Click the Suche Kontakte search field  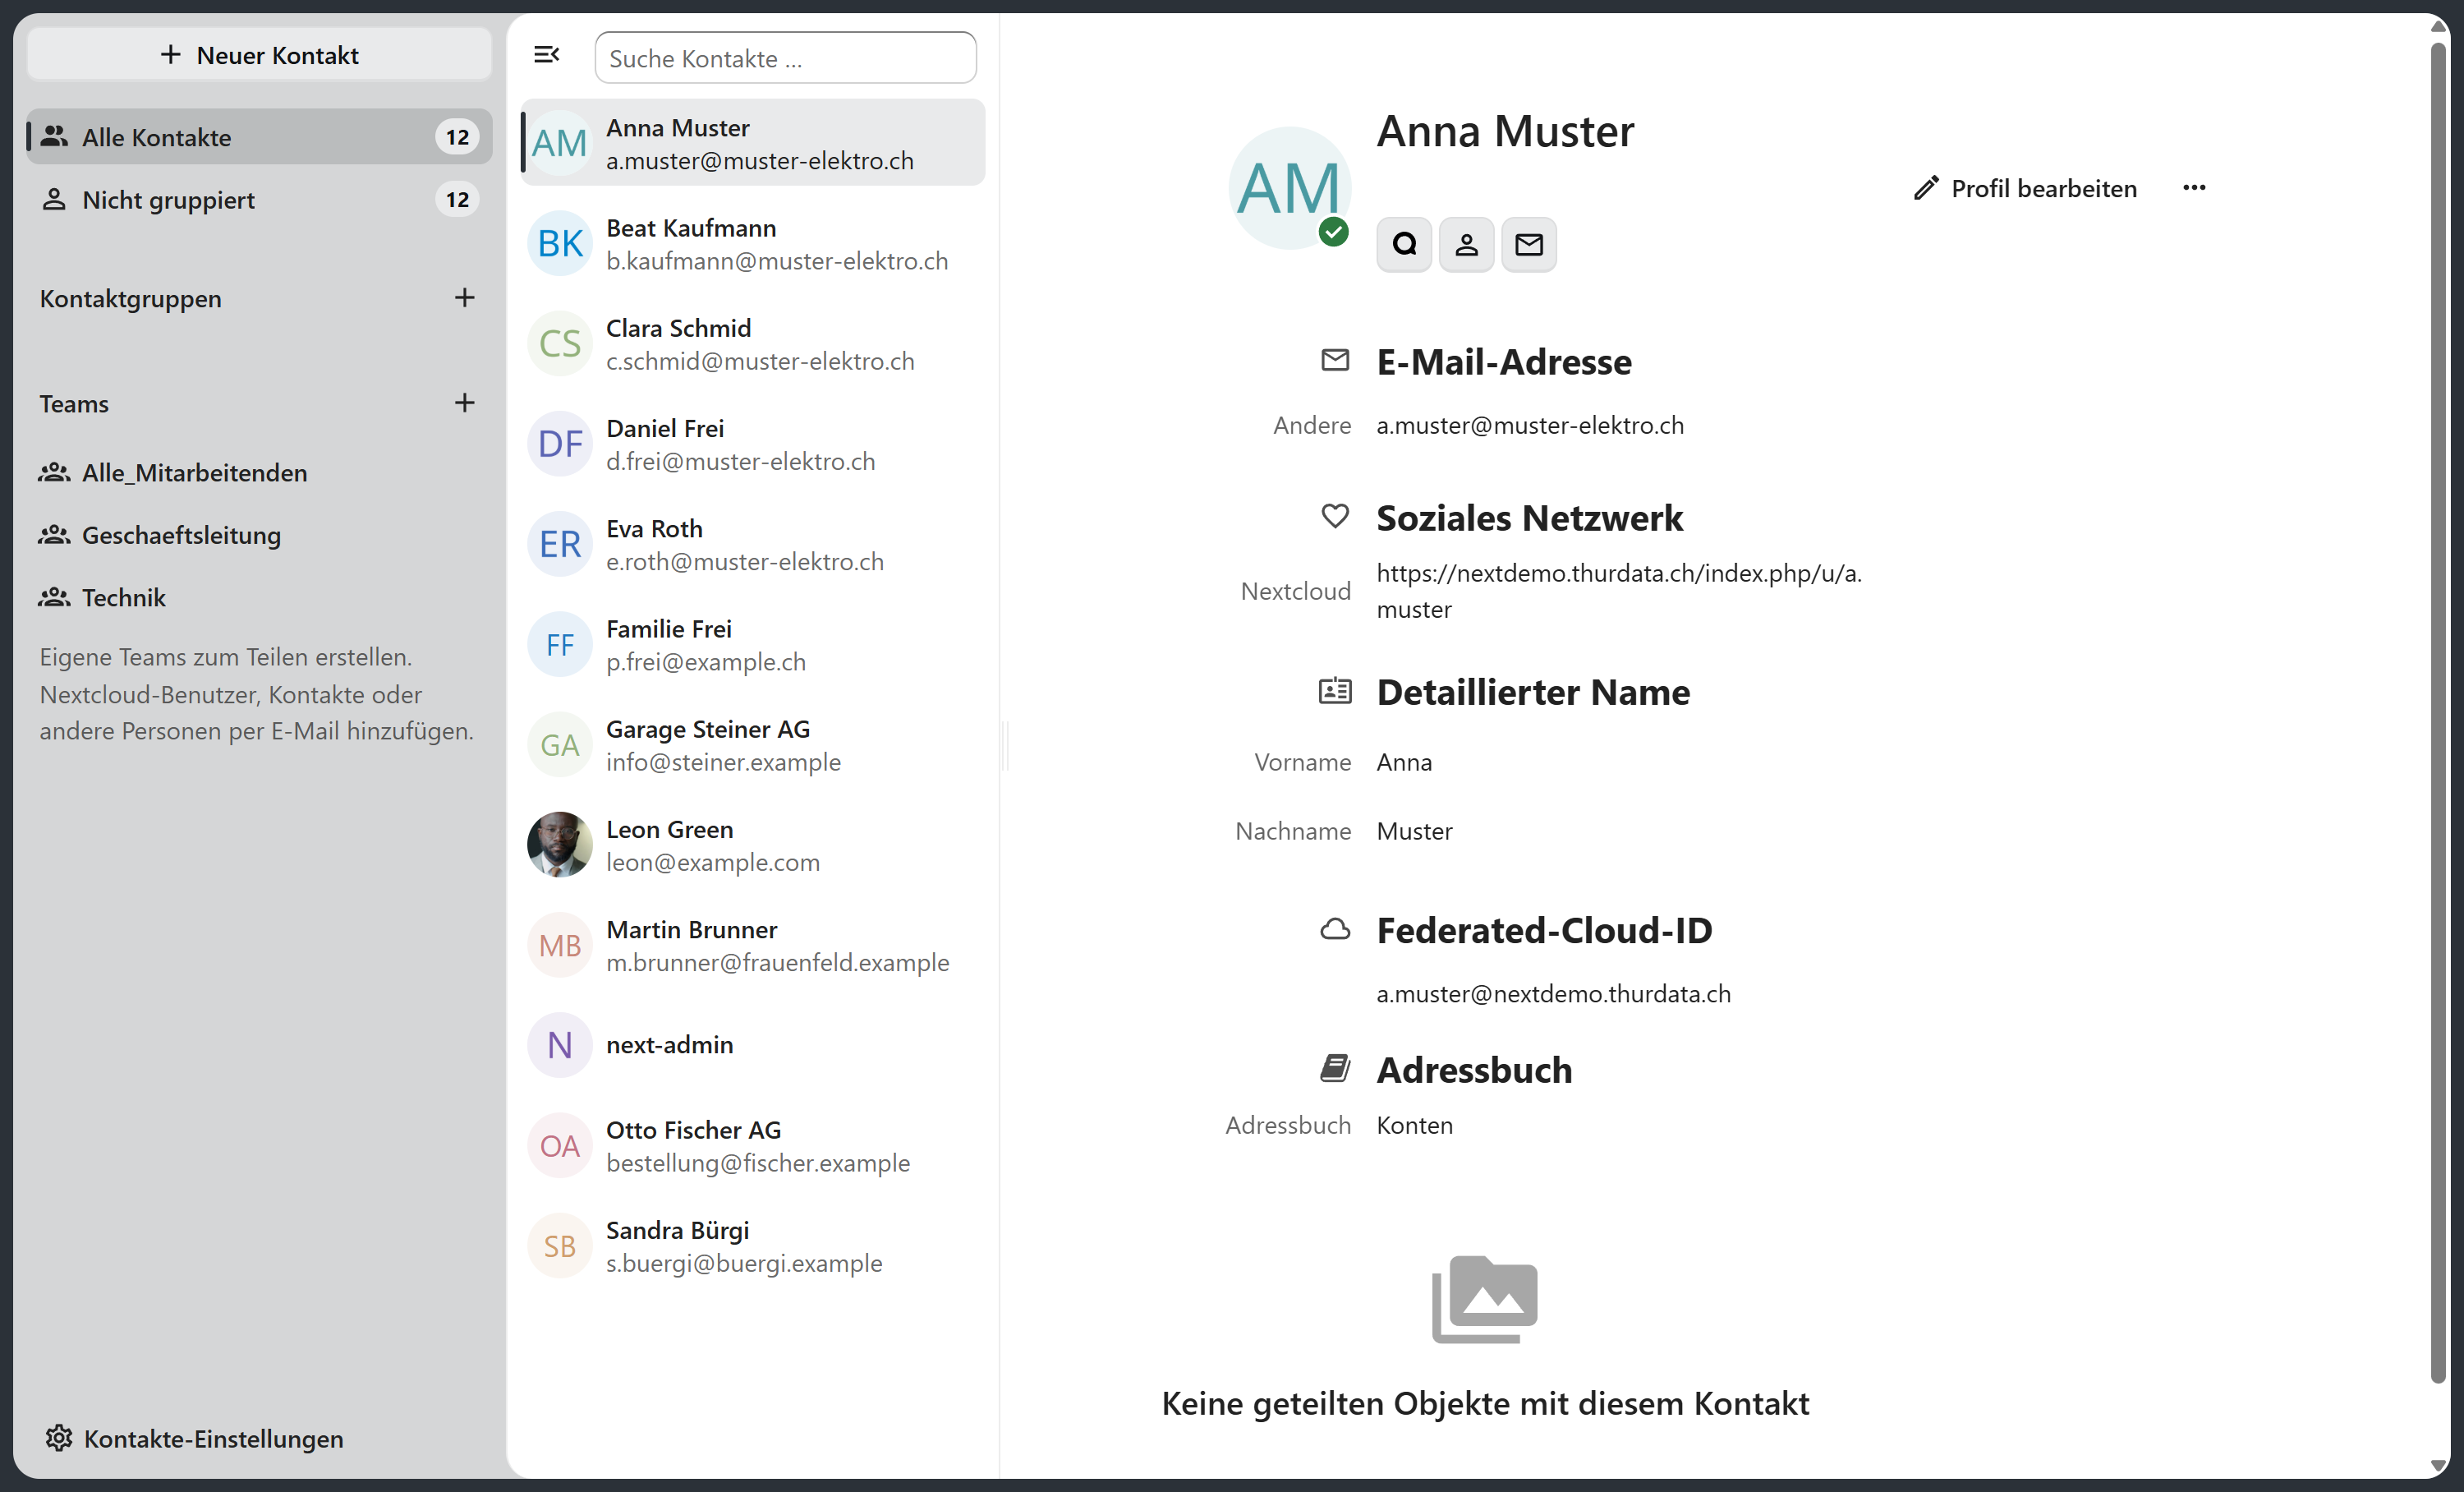[785, 58]
